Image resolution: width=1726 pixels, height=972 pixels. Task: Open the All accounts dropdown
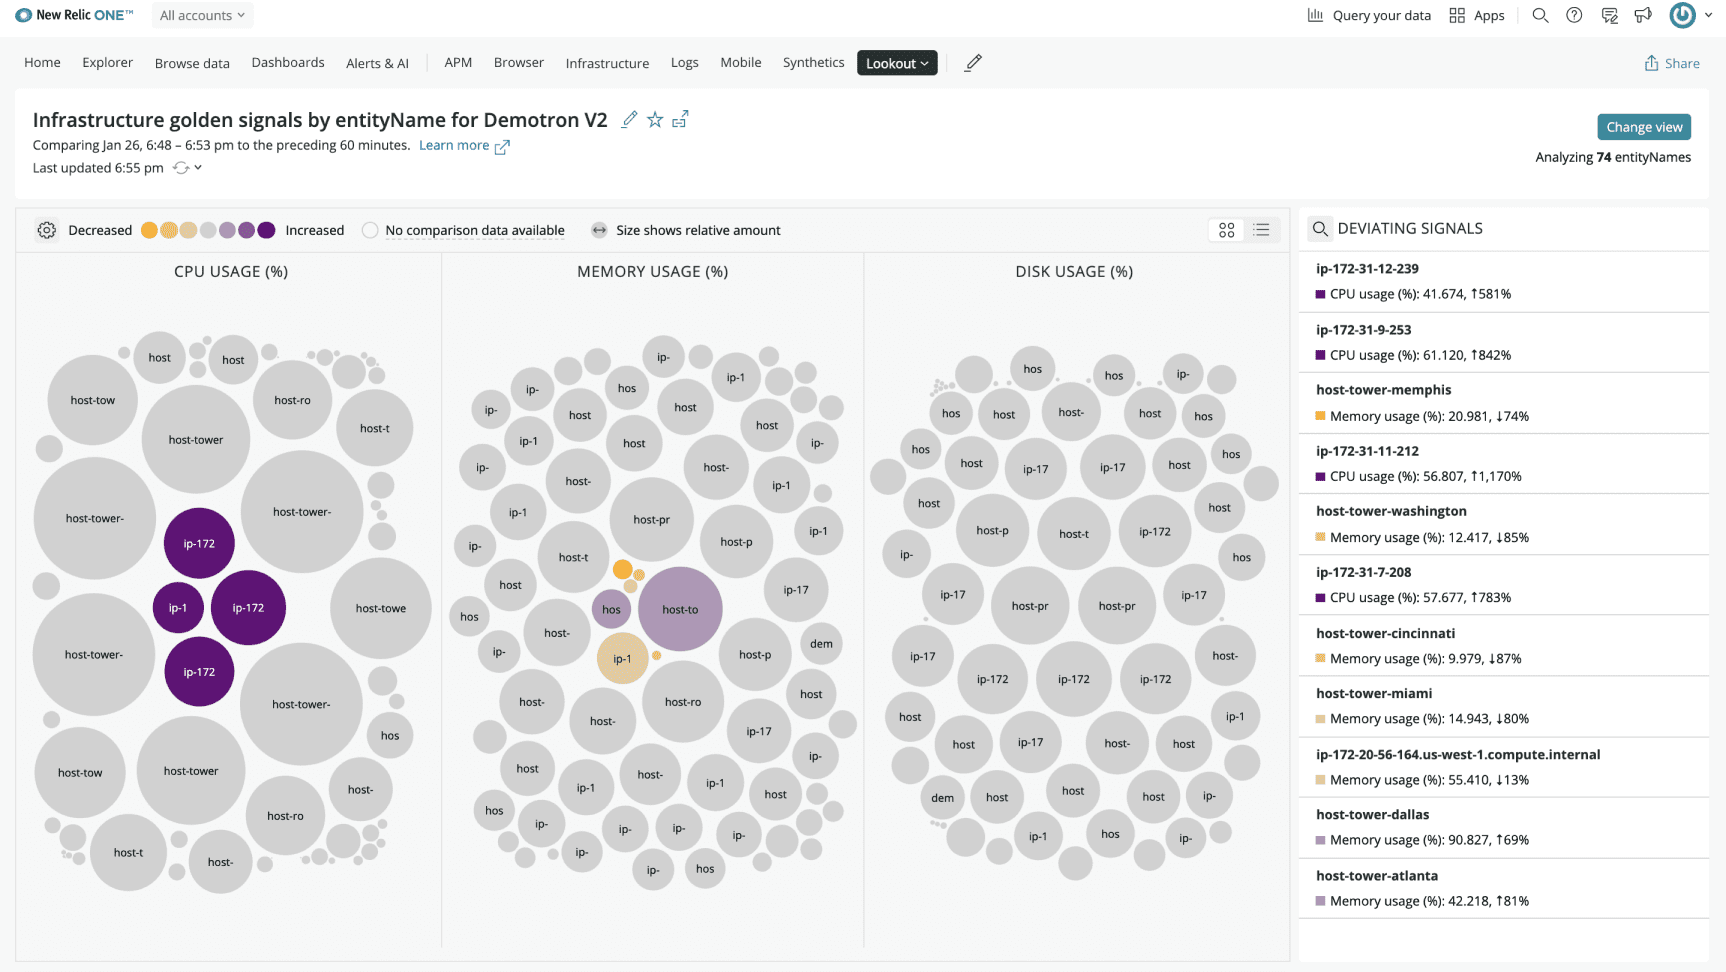click(201, 15)
